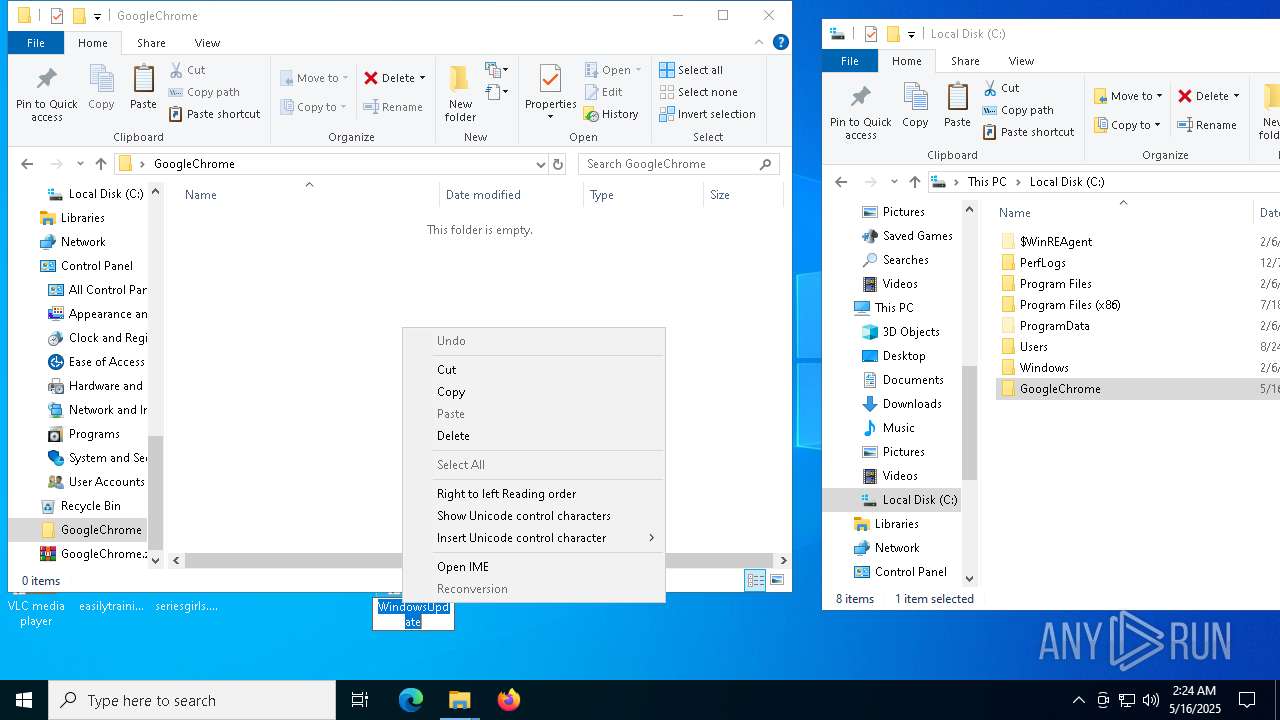Click Select none in GoogleChrome window
The width and height of the screenshot is (1280, 720).
[698, 92]
